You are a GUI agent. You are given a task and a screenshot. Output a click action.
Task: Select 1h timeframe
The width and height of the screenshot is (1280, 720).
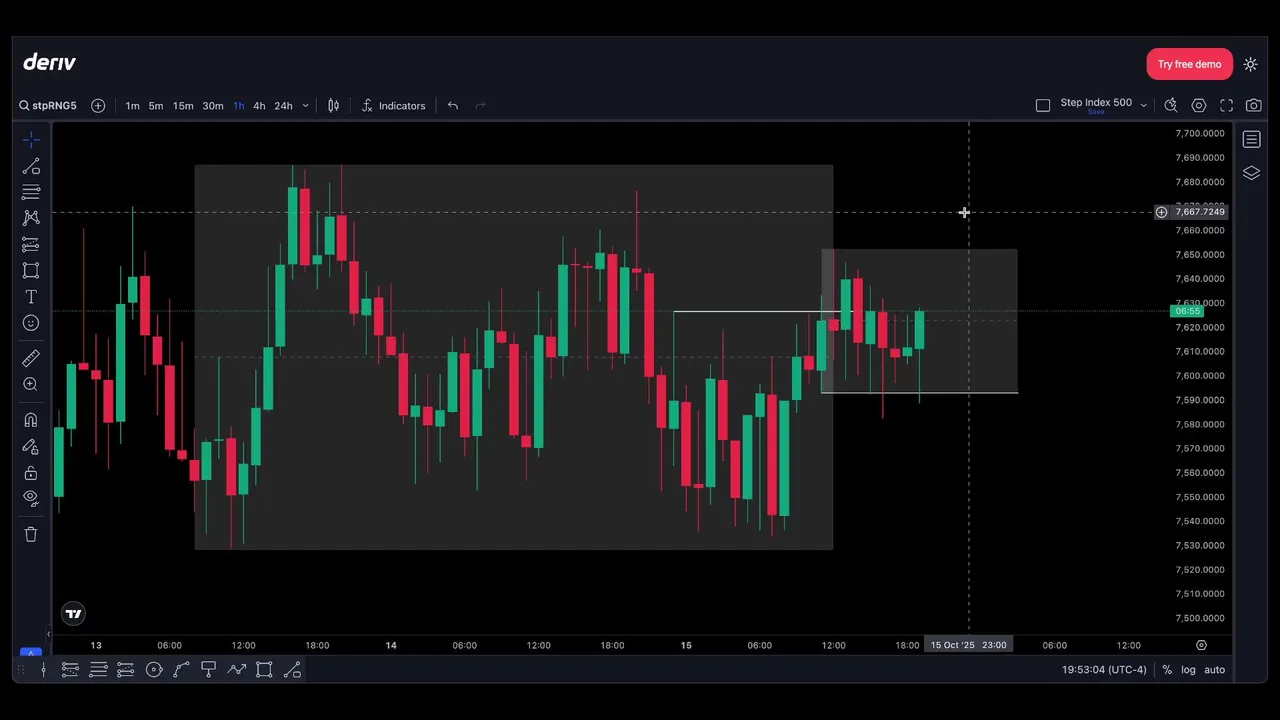pyautogui.click(x=238, y=105)
